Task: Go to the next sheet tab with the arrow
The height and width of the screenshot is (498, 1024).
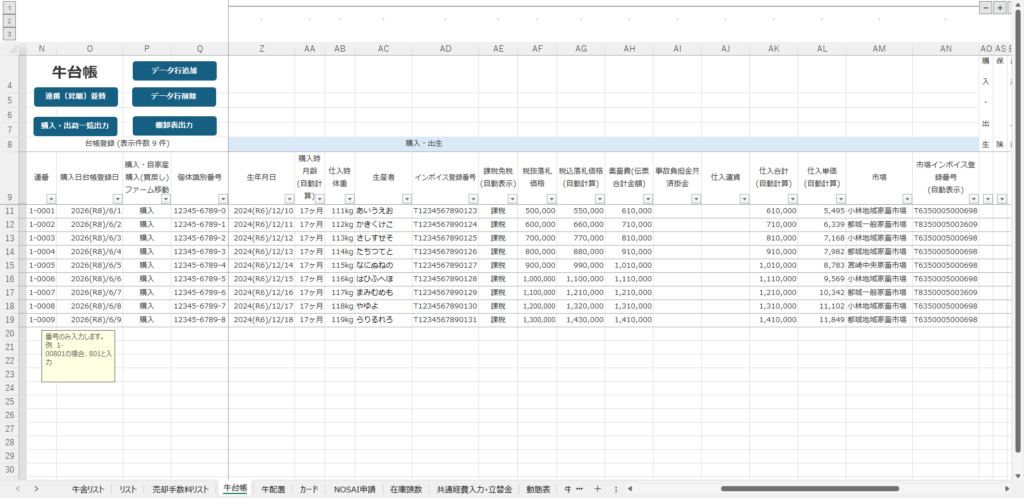Action: click(37, 489)
